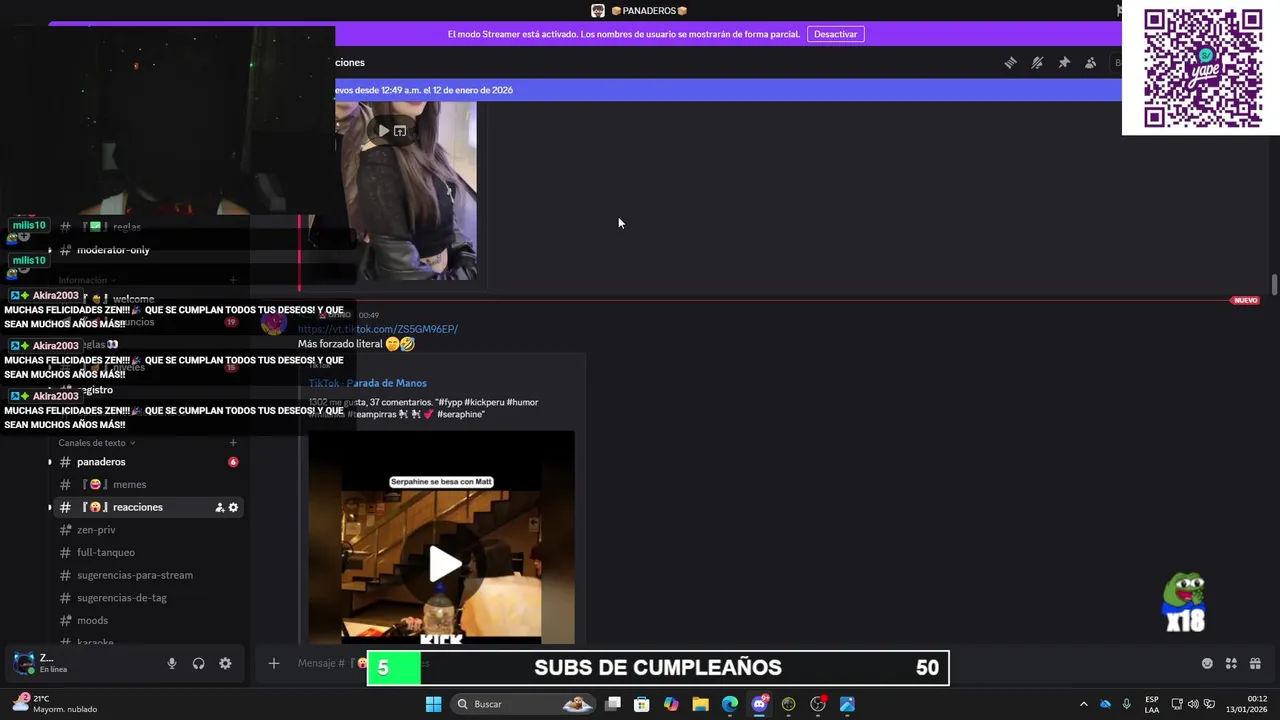Open the Windows Start menu
1280x720 pixels.
click(433, 704)
